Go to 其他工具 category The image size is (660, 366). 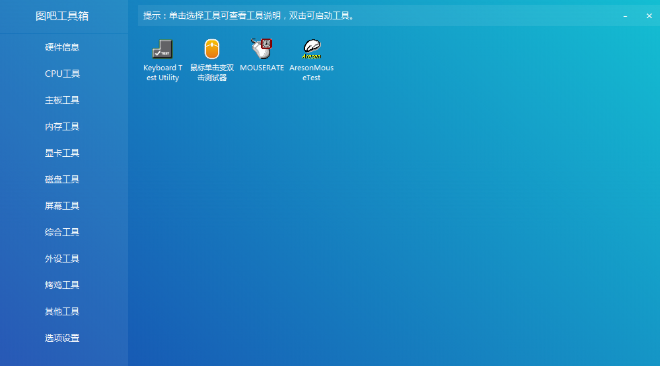pos(62,312)
